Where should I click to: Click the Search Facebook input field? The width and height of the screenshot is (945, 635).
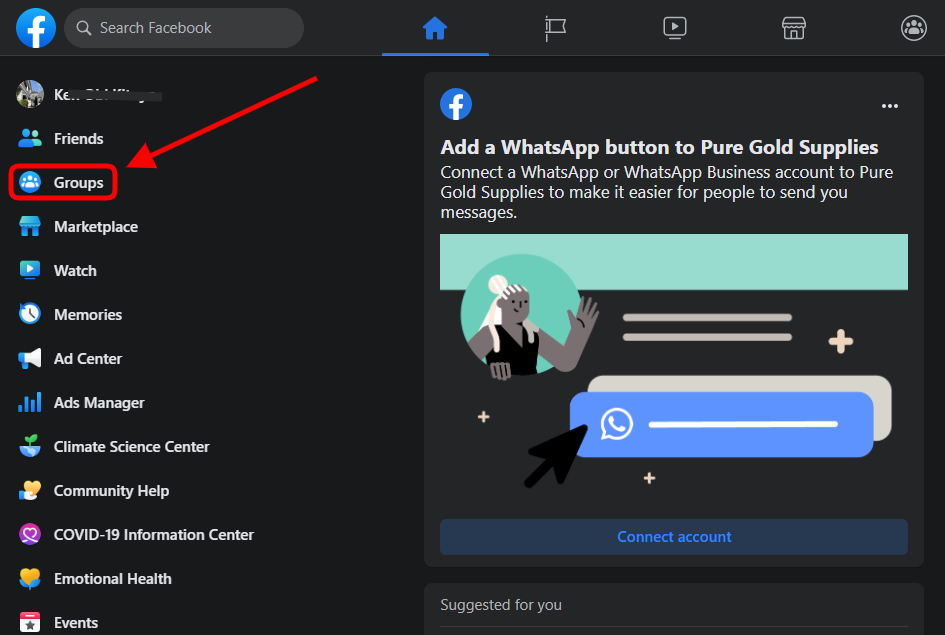(184, 28)
